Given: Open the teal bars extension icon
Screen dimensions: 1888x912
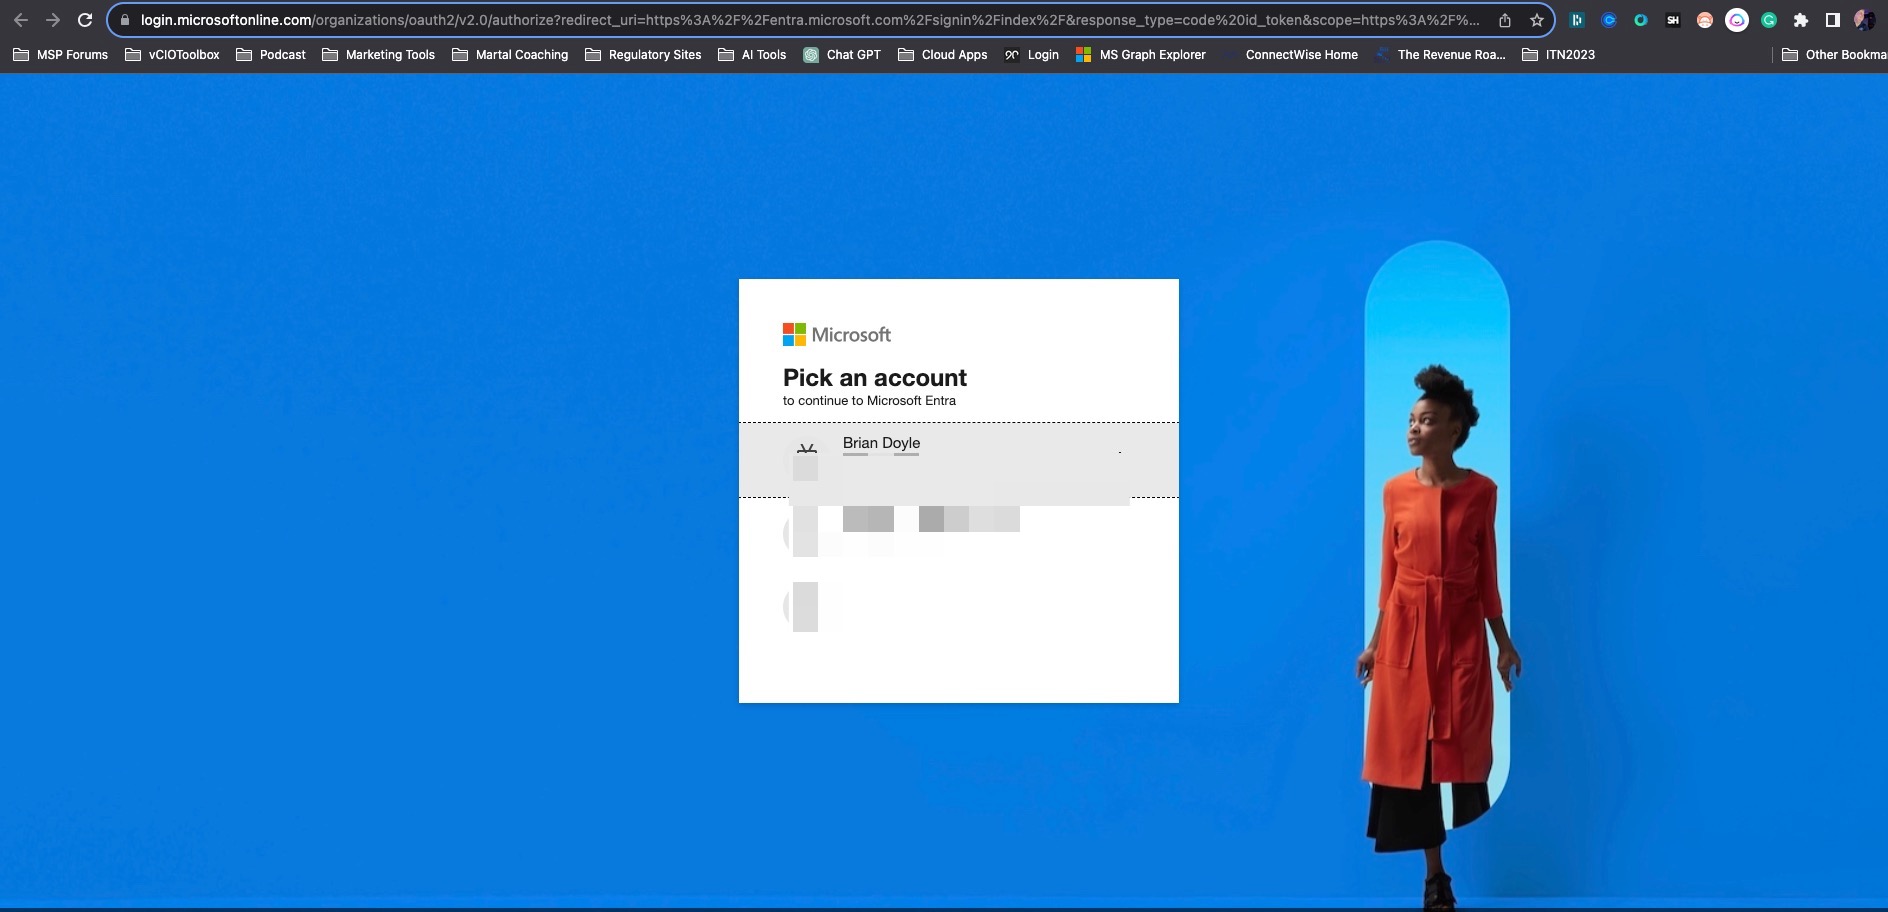Looking at the screenshot, I should point(1577,20).
